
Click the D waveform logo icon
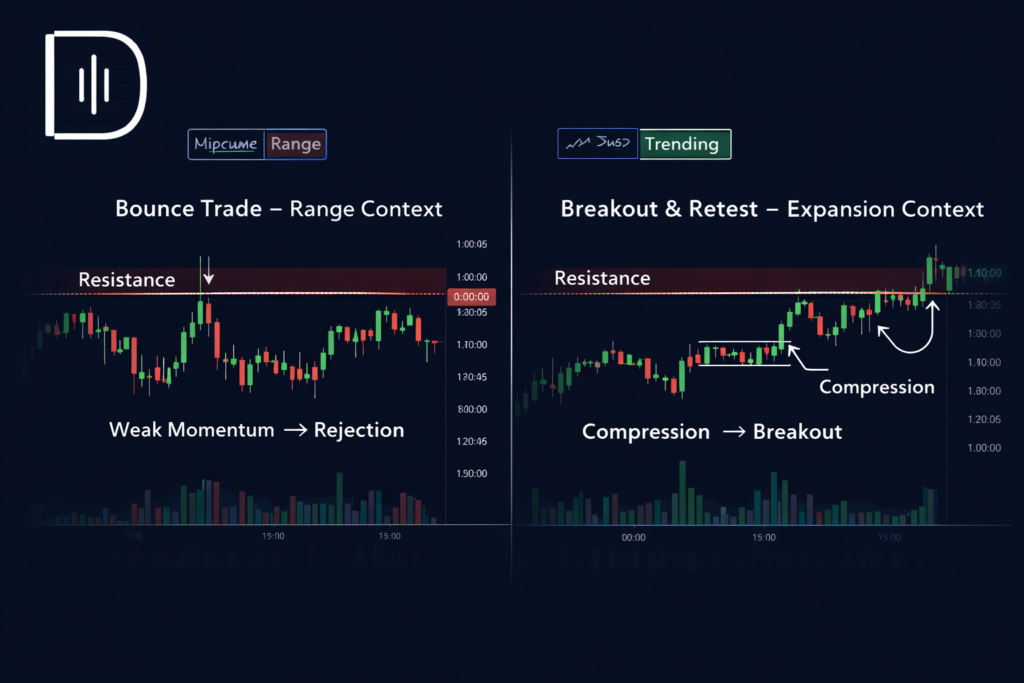[x=95, y=84]
